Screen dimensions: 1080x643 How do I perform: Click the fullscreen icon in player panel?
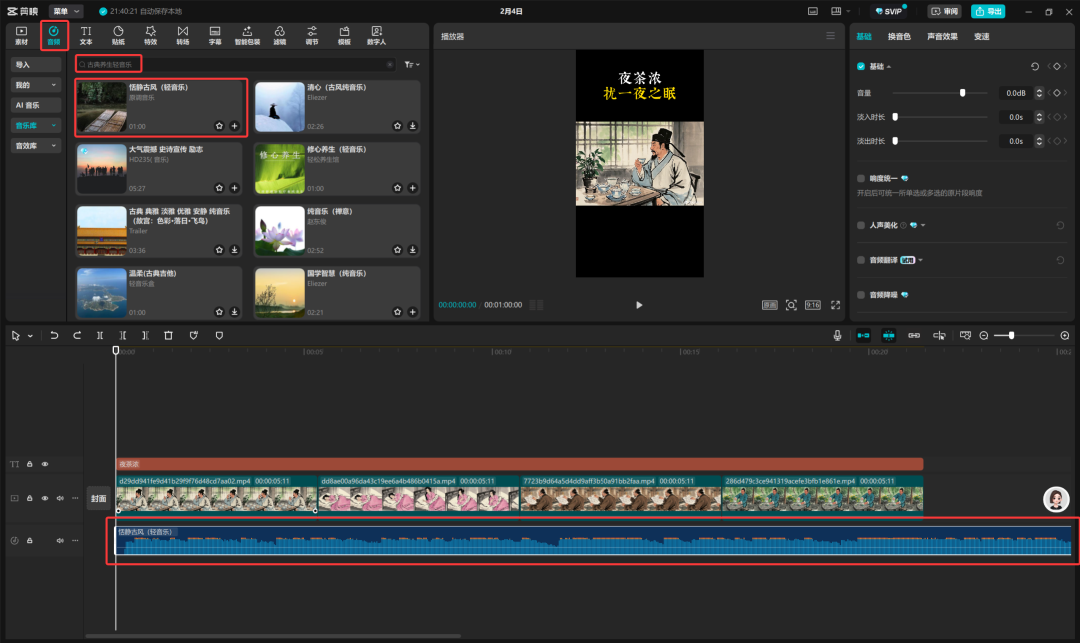pos(835,305)
